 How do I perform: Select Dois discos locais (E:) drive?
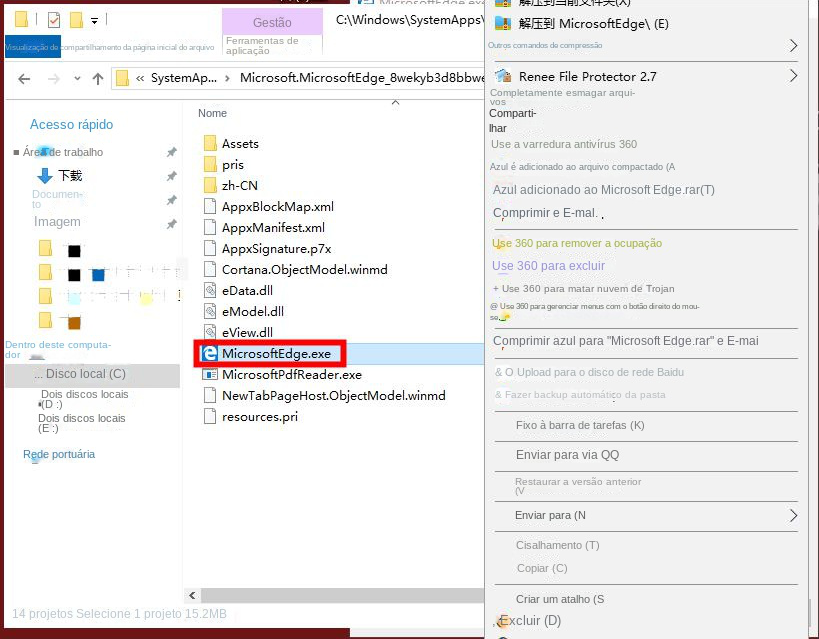[81, 423]
